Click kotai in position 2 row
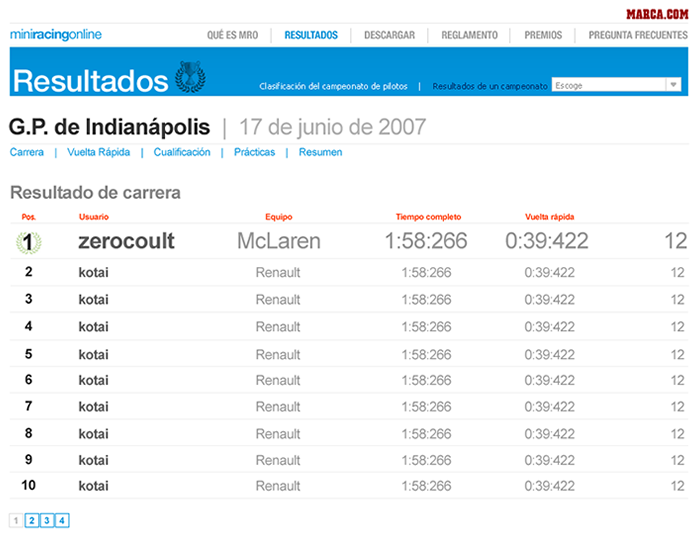Screen dimensions: 700x543 pos(94,272)
